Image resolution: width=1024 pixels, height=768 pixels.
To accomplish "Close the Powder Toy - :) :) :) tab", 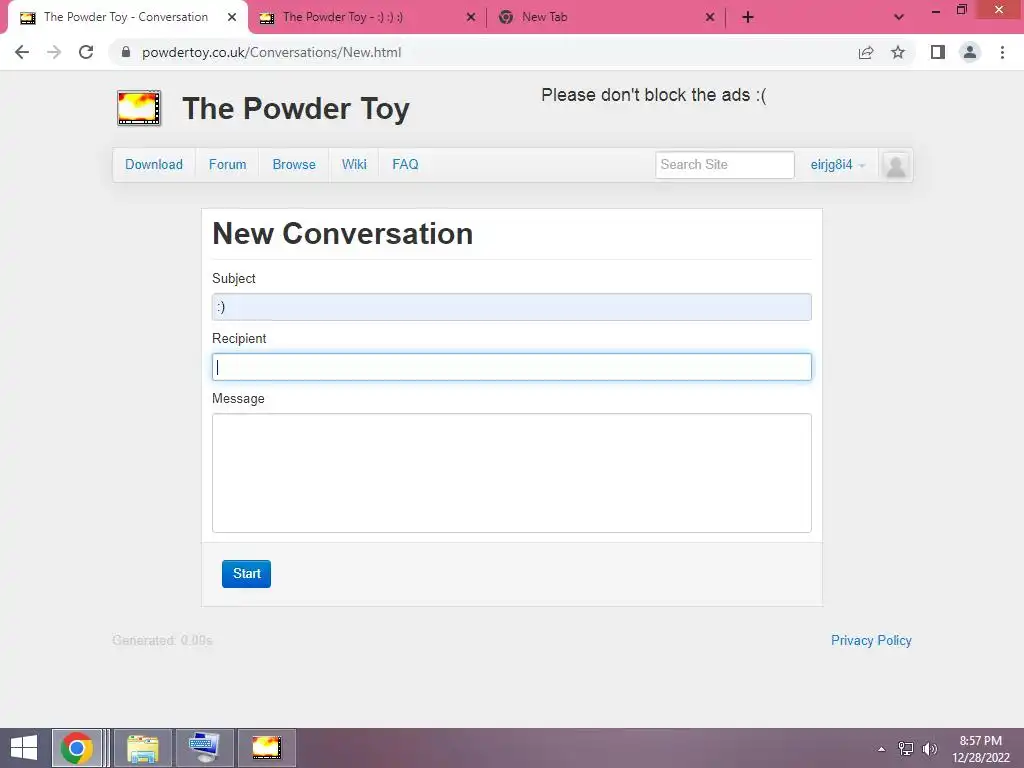I will tap(471, 17).
